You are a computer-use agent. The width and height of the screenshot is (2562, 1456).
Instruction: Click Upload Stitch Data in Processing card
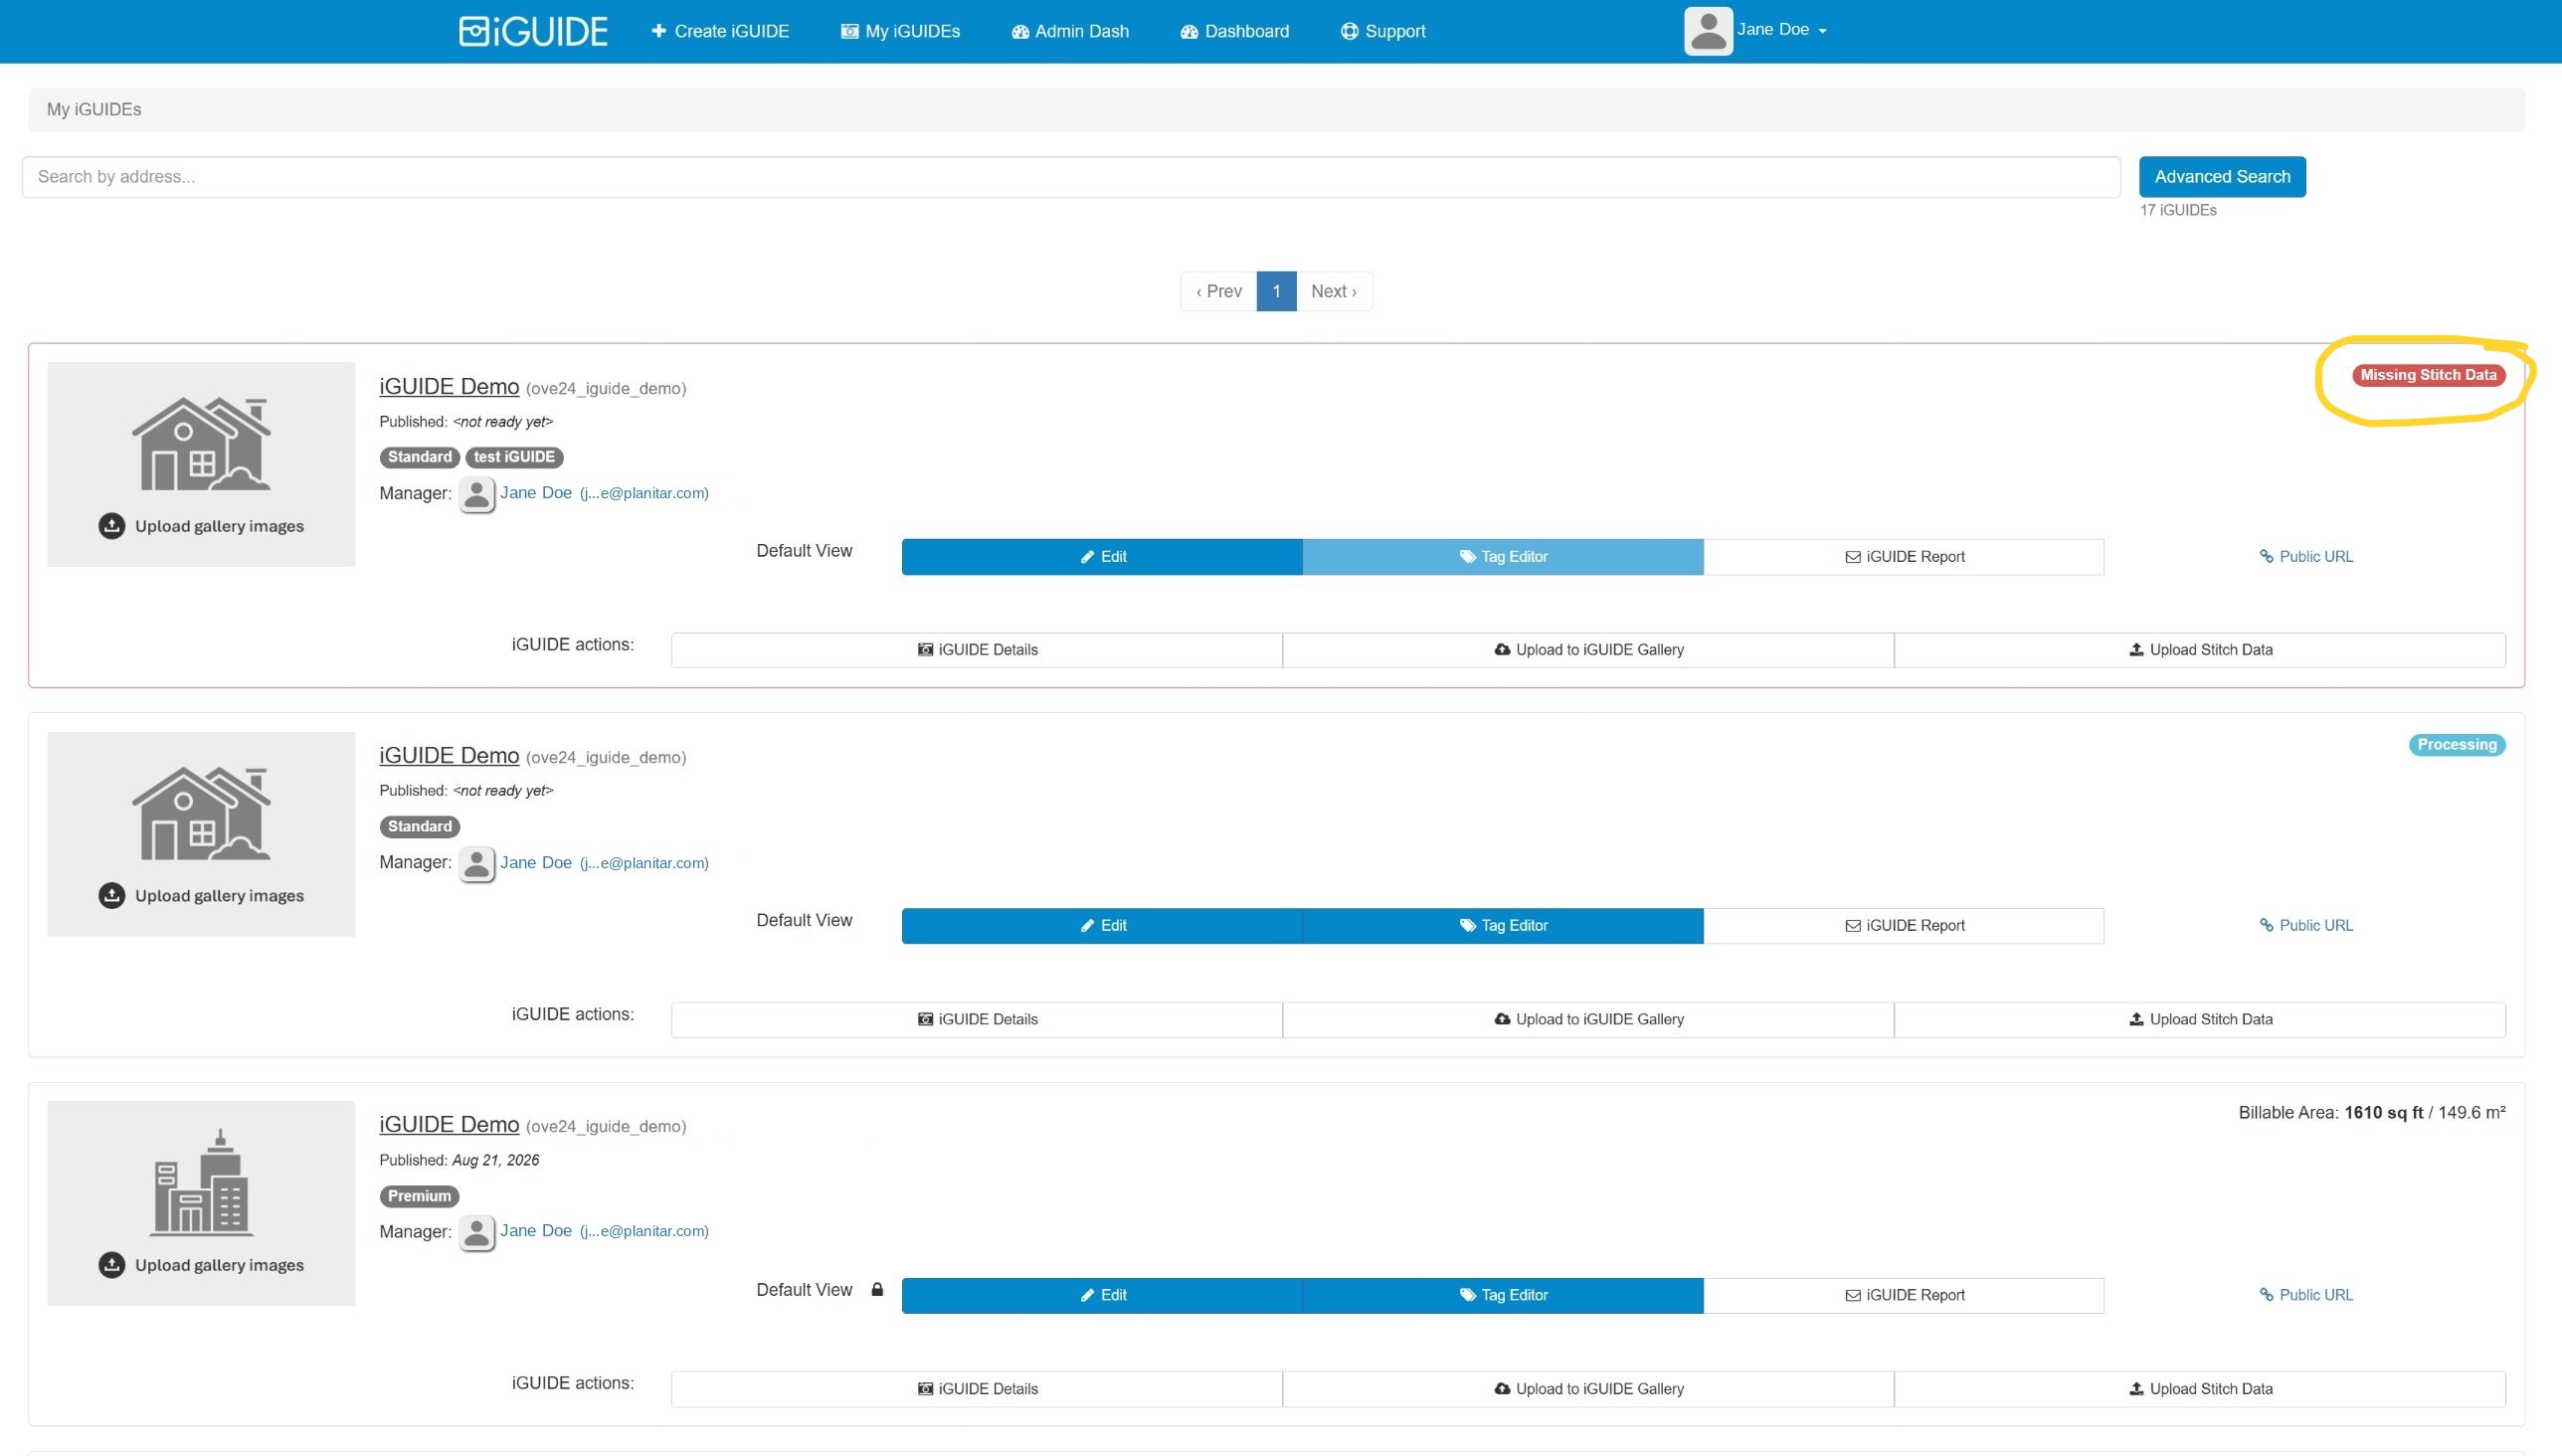point(2200,1020)
